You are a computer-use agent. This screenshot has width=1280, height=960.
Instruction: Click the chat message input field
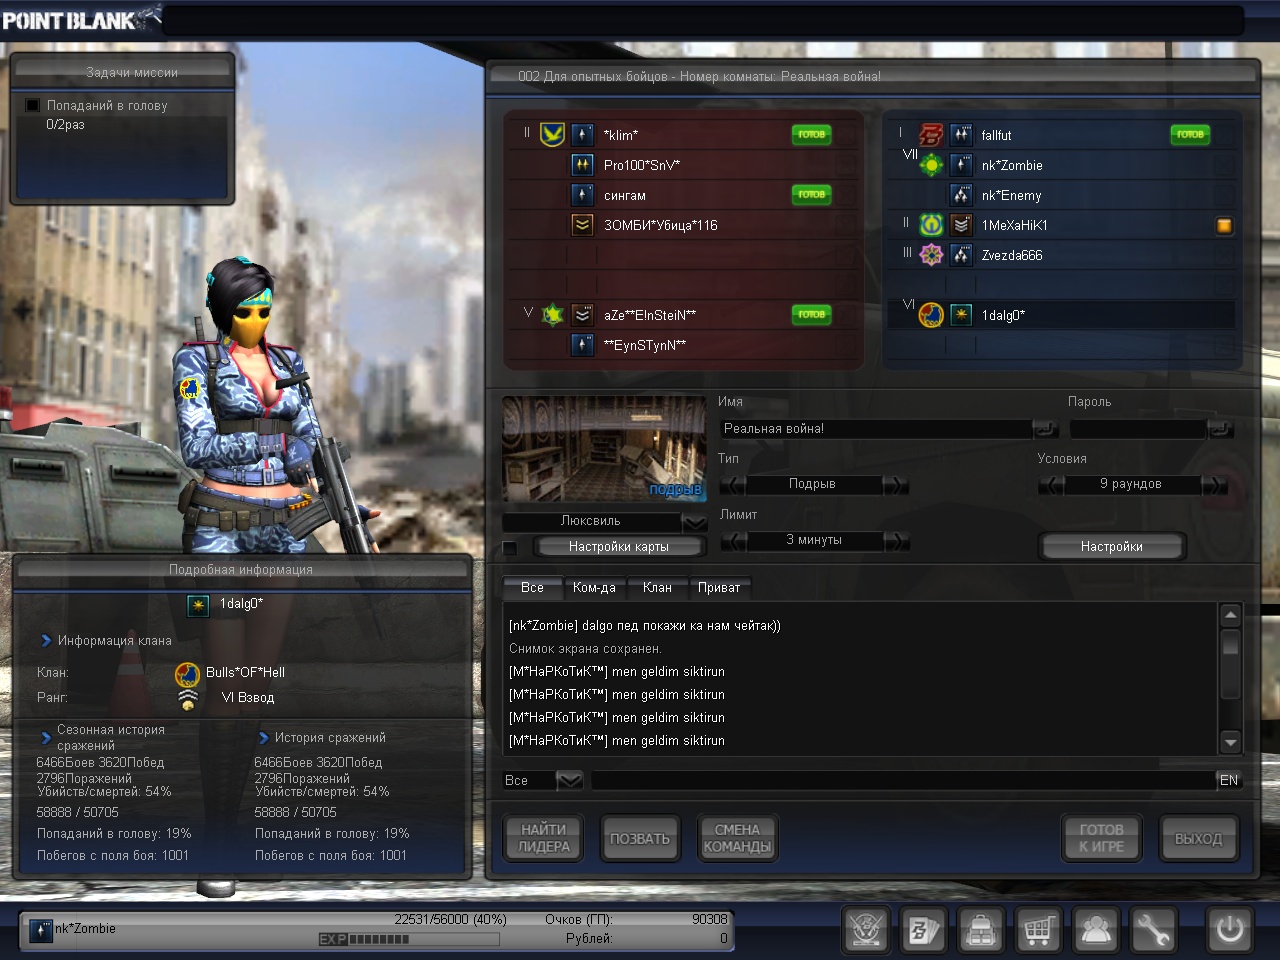point(900,780)
